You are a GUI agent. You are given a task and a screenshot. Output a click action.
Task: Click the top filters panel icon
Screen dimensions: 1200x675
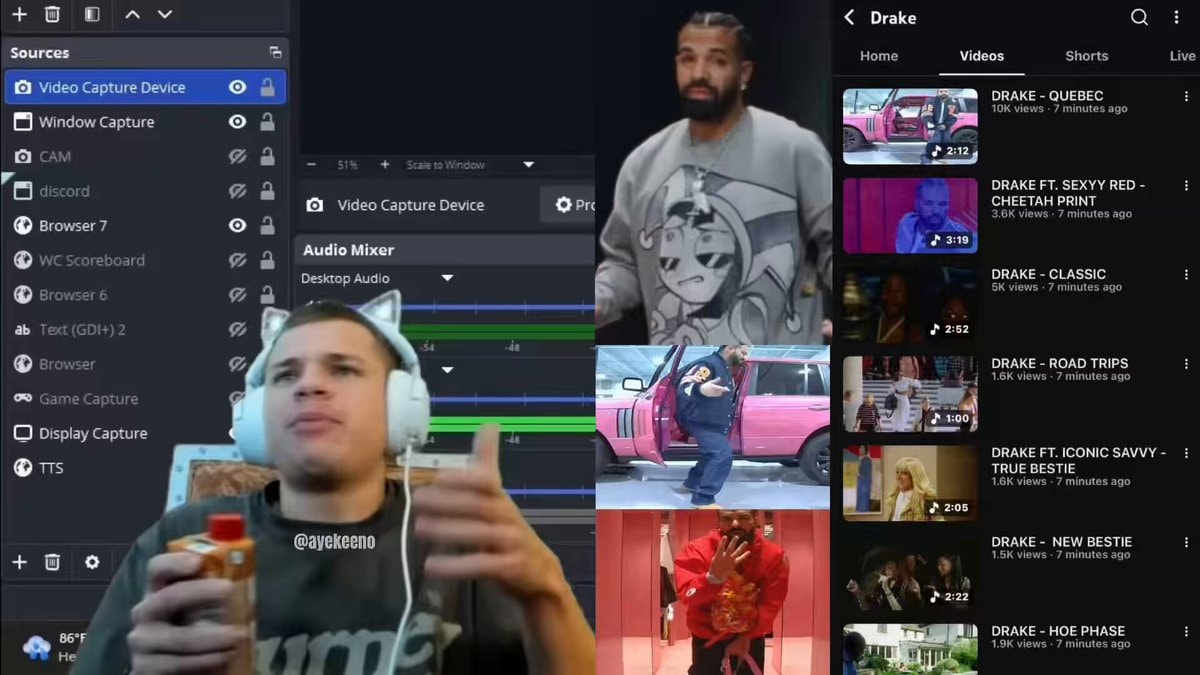click(x=92, y=15)
